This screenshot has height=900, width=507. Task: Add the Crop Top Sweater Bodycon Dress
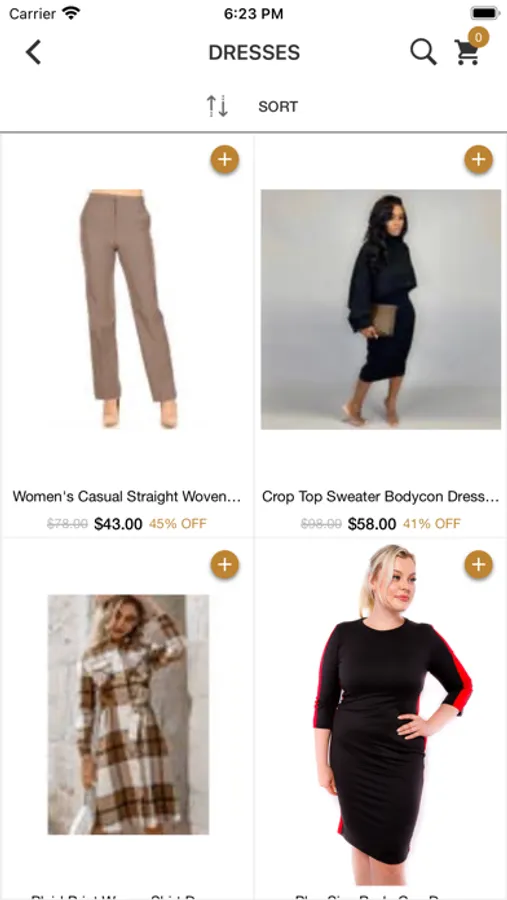[478, 160]
